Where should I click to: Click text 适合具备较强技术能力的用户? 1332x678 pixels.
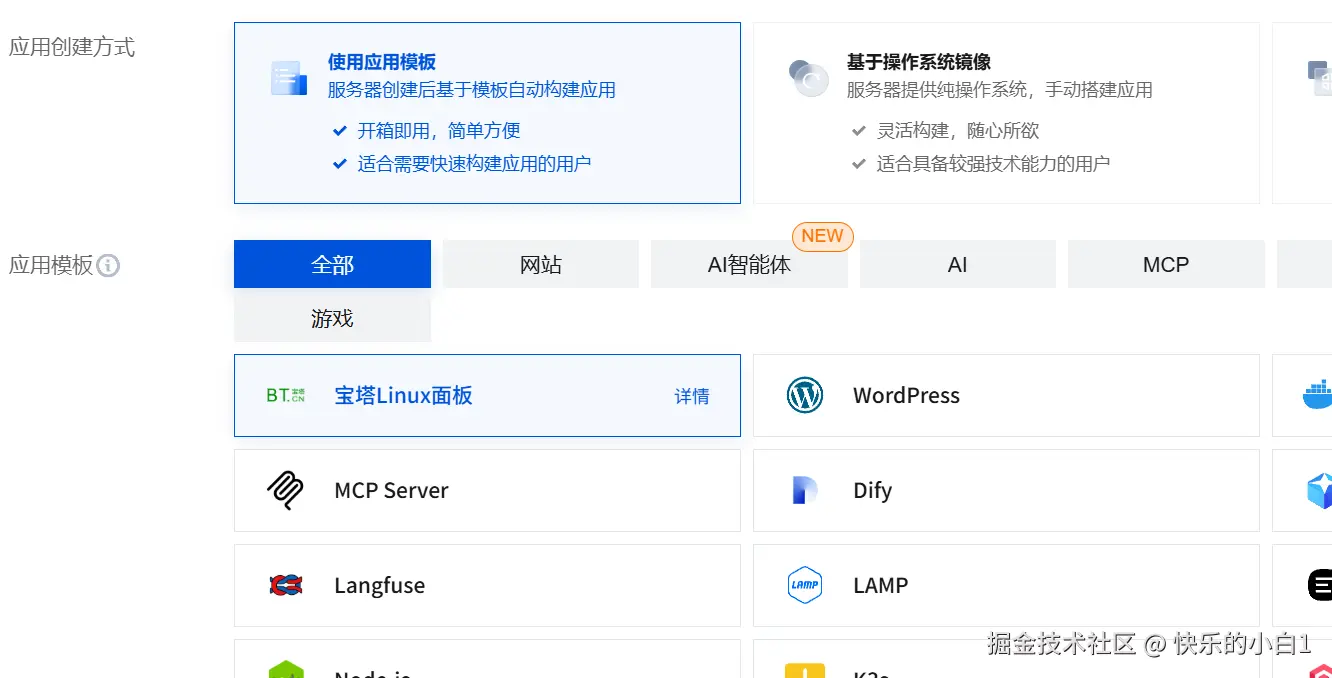tap(994, 164)
